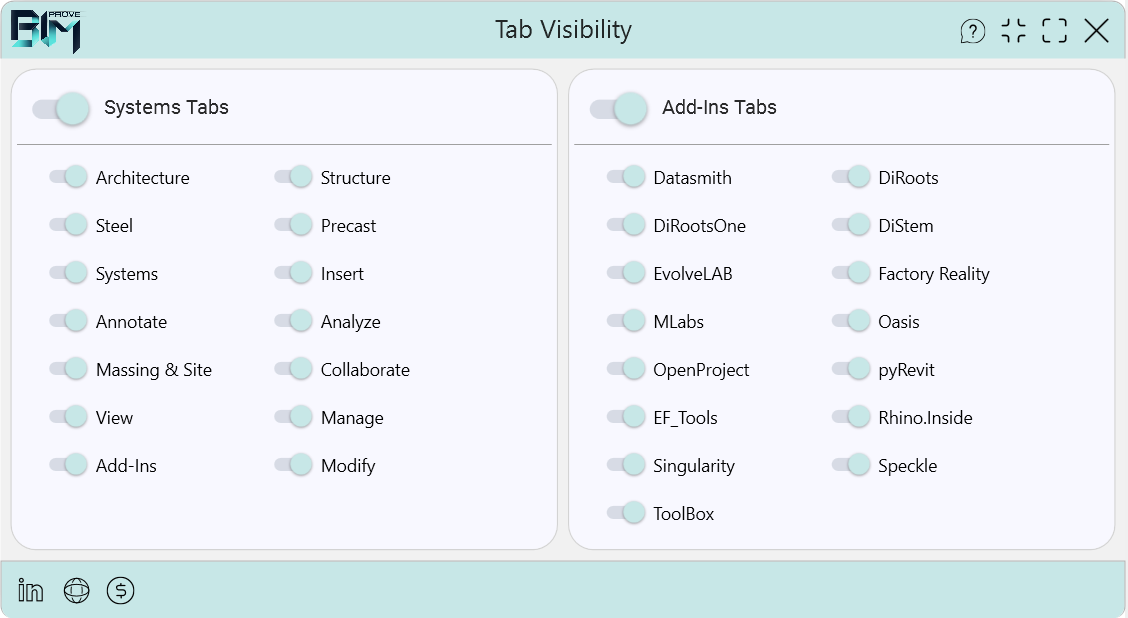Image resolution: width=1128 pixels, height=618 pixels.
Task: Toggle all Add-Ins Tabs master switch
Action: [x=619, y=108]
